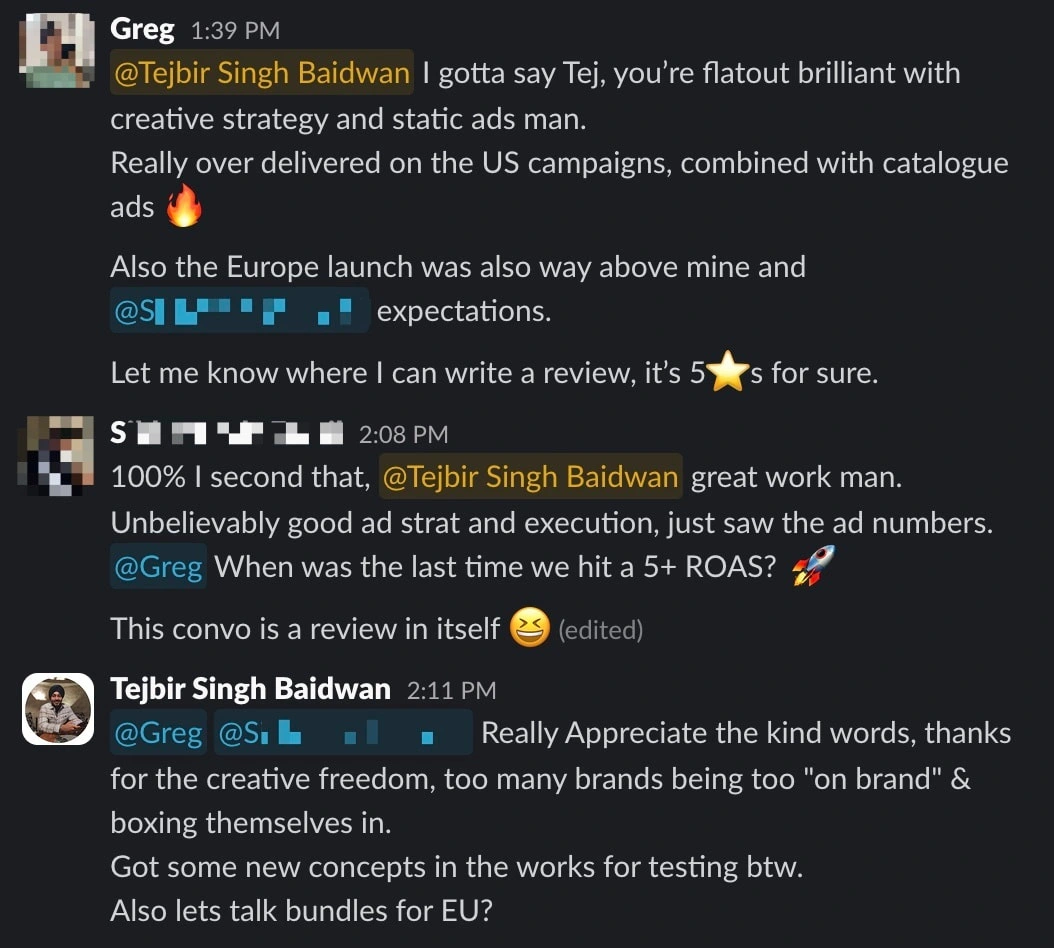Open blurred @S mention before 'expectations'
The height and width of the screenshot is (948, 1054).
click(240, 311)
